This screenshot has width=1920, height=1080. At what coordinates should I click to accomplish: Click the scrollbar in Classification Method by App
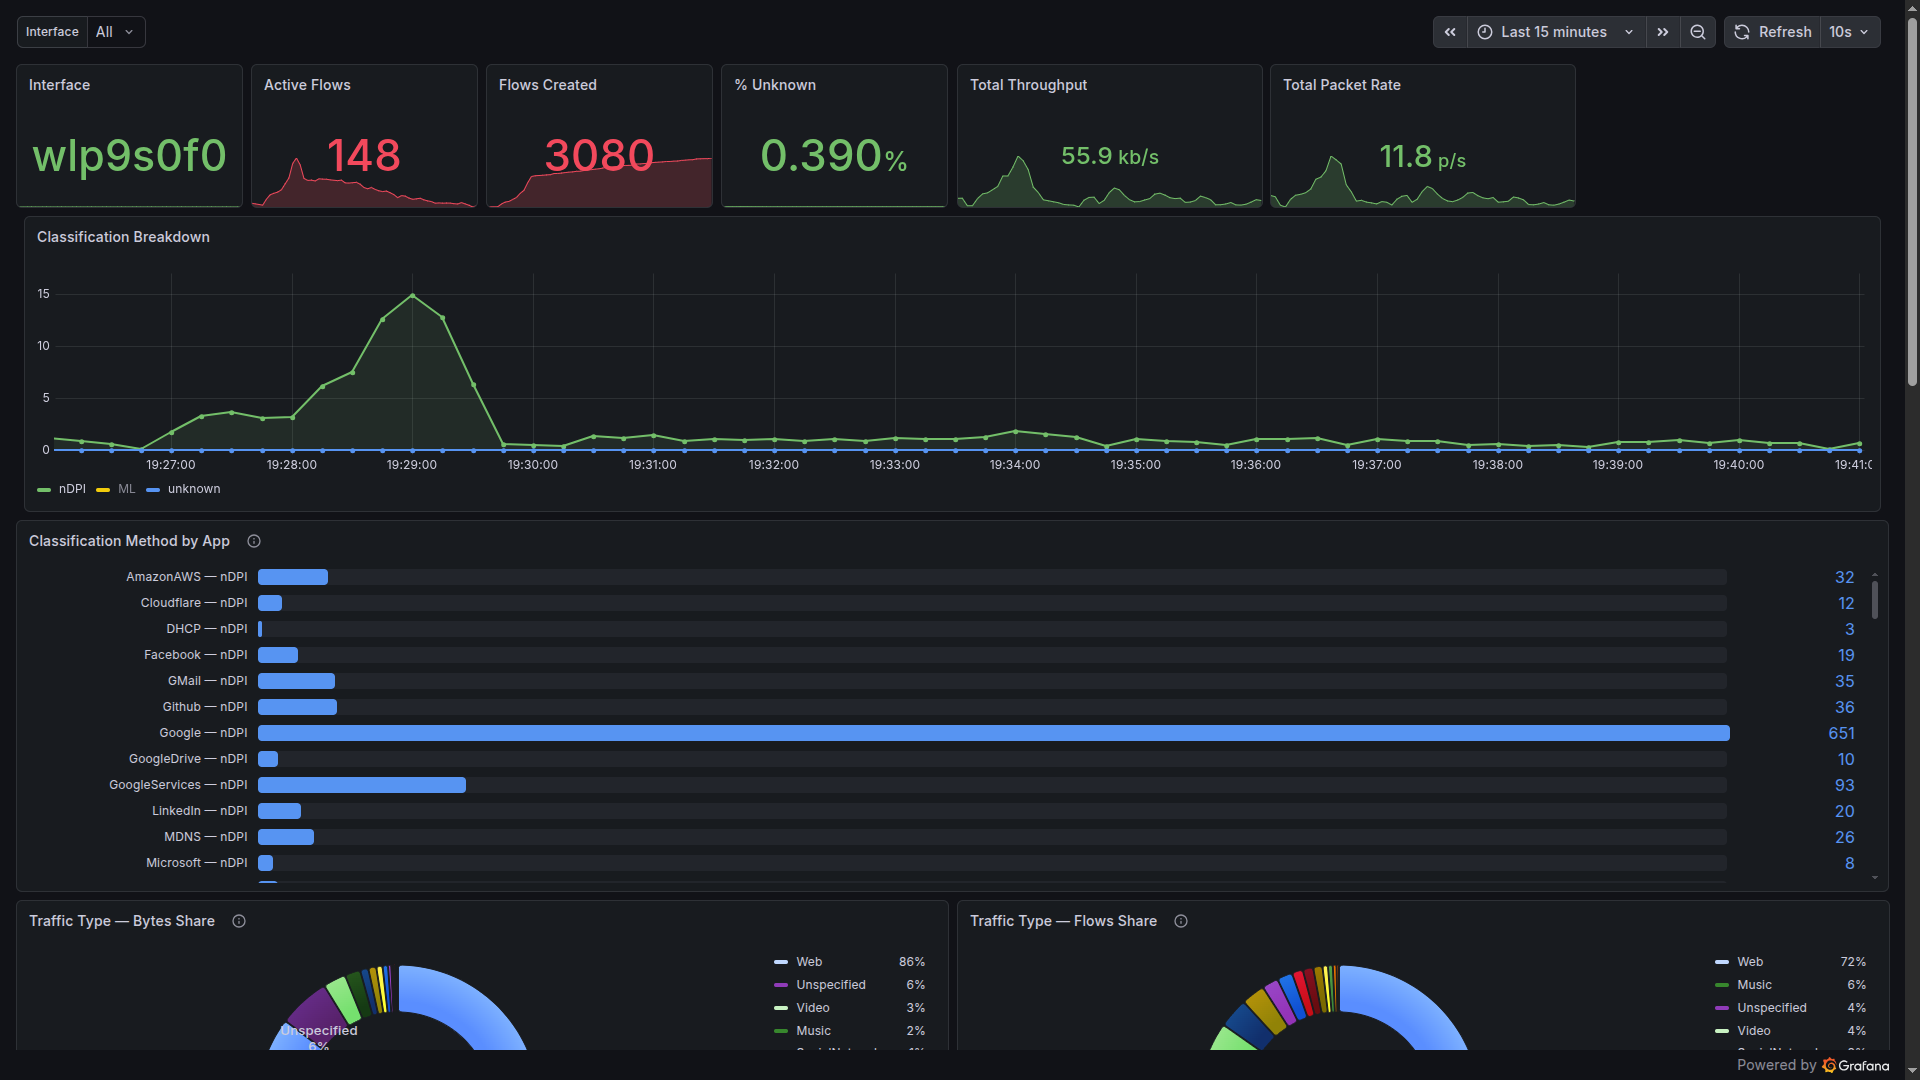[x=1874, y=600]
